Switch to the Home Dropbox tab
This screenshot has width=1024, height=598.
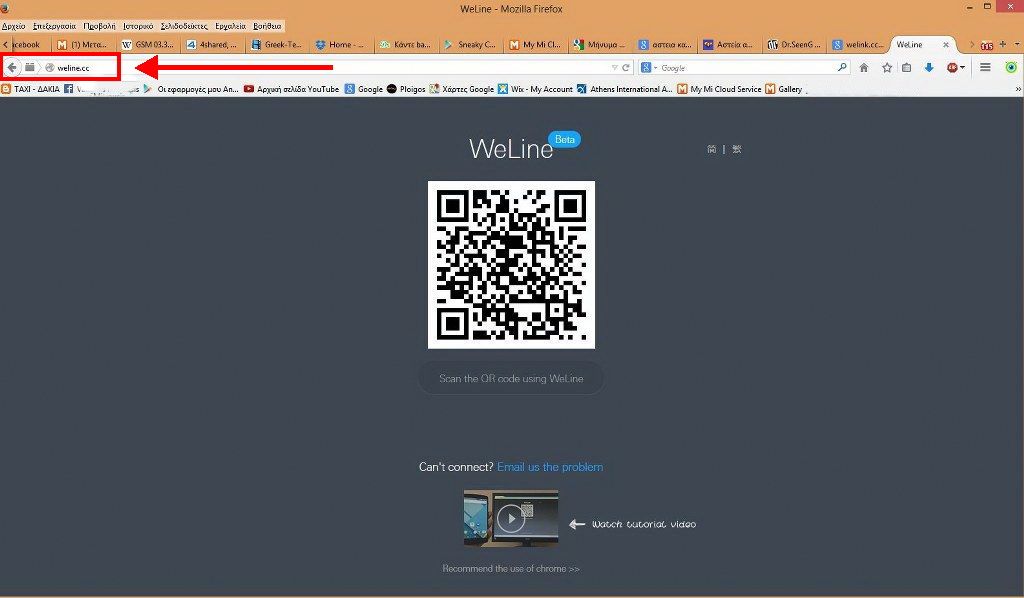coord(341,44)
